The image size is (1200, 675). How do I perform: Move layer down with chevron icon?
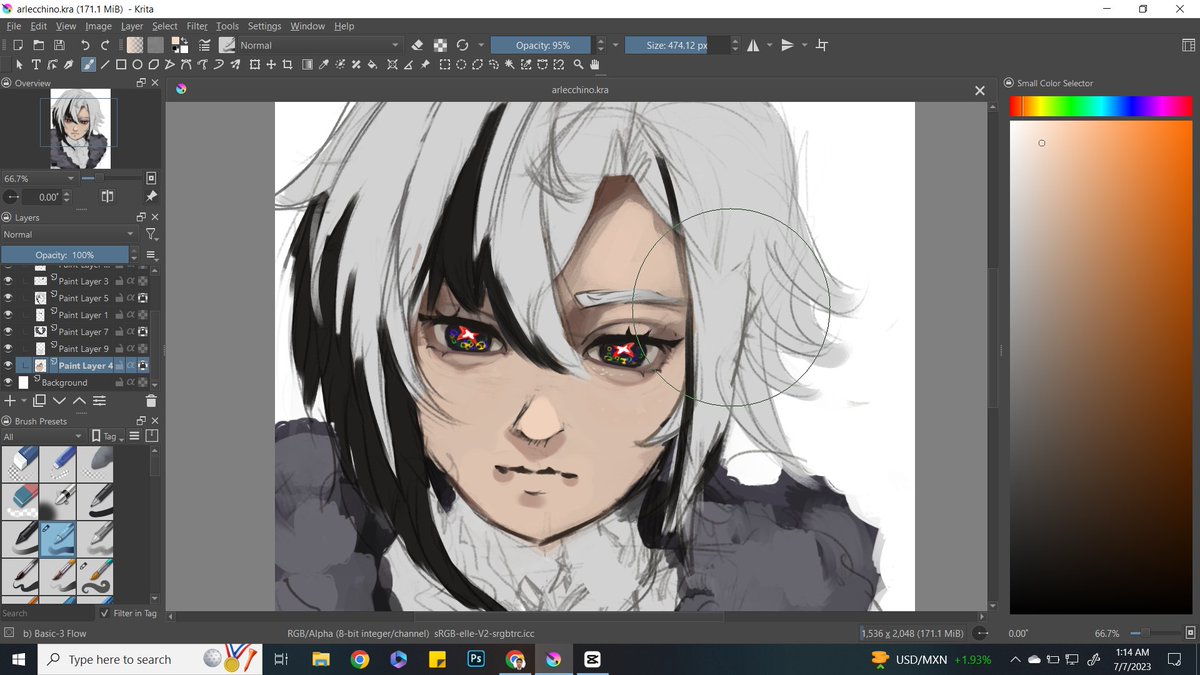click(x=59, y=400)
